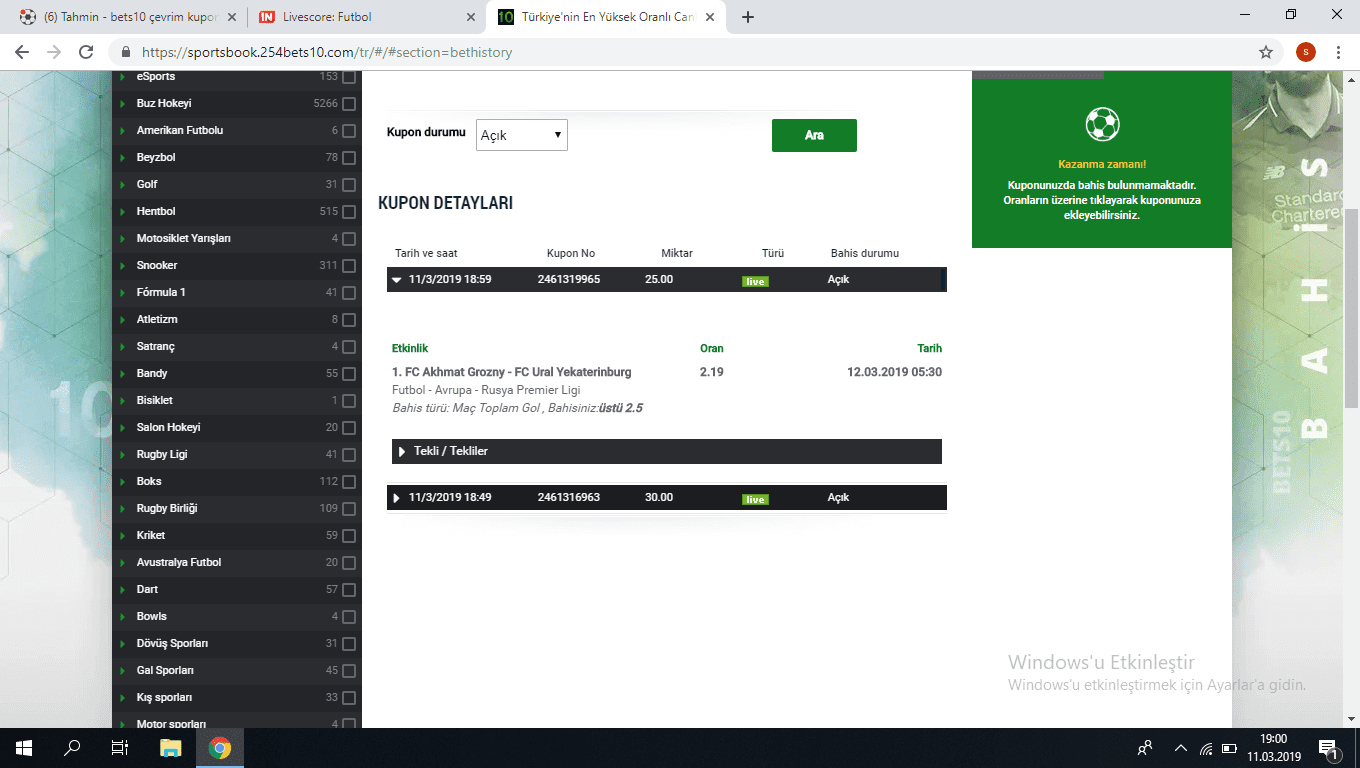Viewport: 1360px width, 768px height.
Task: Click coupon number 2461319965
Action: [x=569, y=279]
